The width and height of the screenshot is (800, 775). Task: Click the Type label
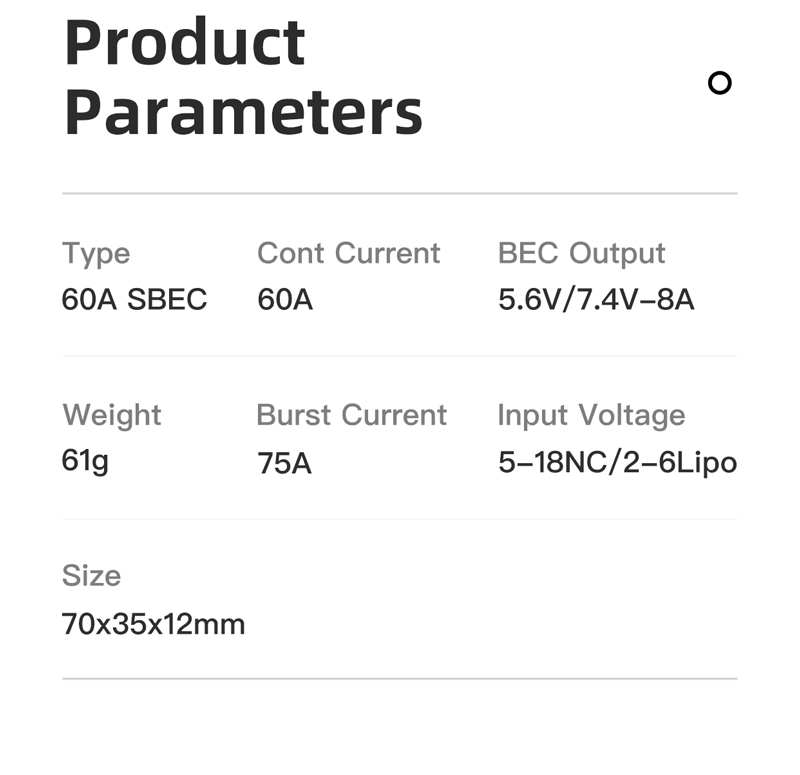point(96,254)
